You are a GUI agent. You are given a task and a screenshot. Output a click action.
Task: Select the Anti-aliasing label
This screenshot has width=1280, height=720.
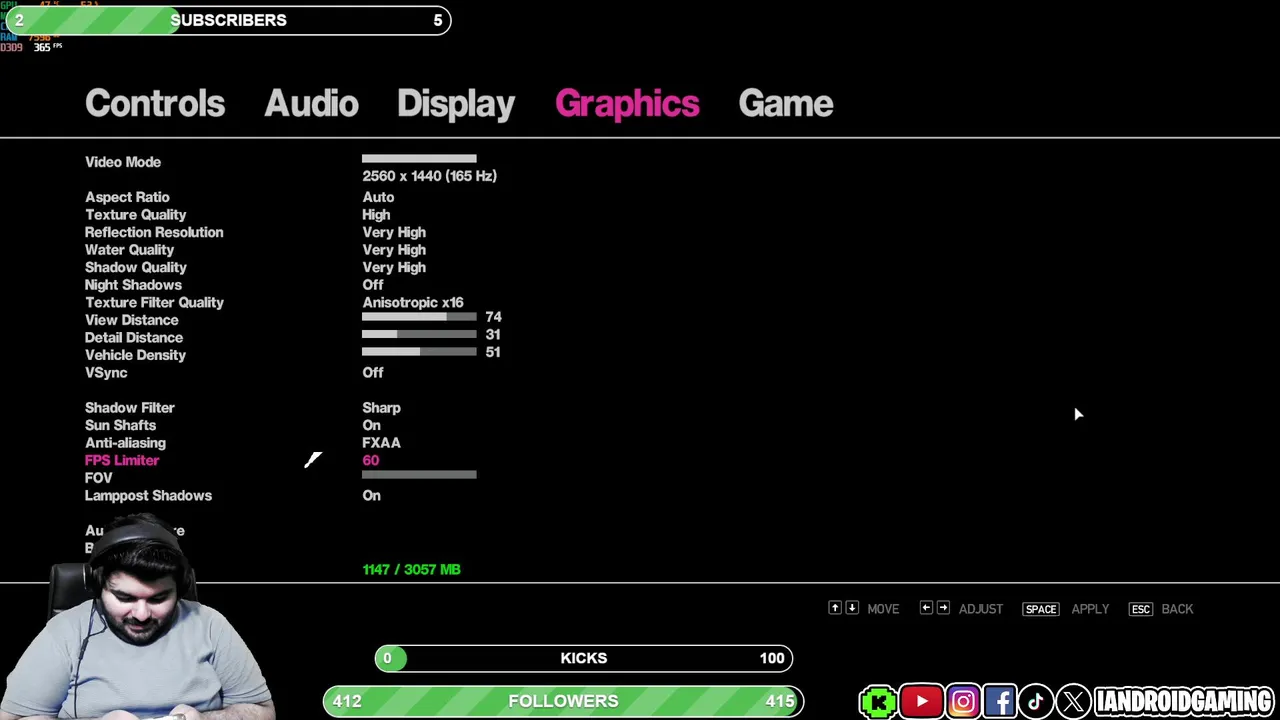coord(125,443)
